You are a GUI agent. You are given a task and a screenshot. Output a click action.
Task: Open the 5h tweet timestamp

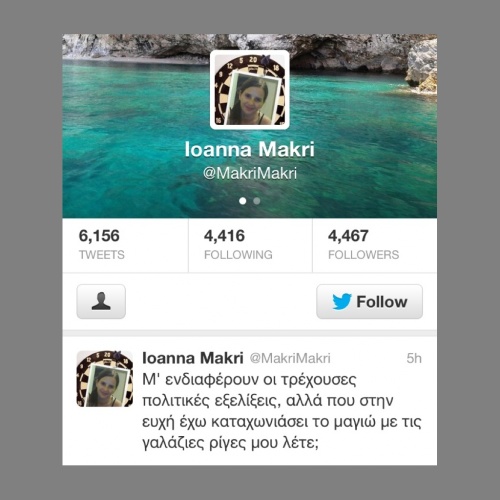point(414,358)
